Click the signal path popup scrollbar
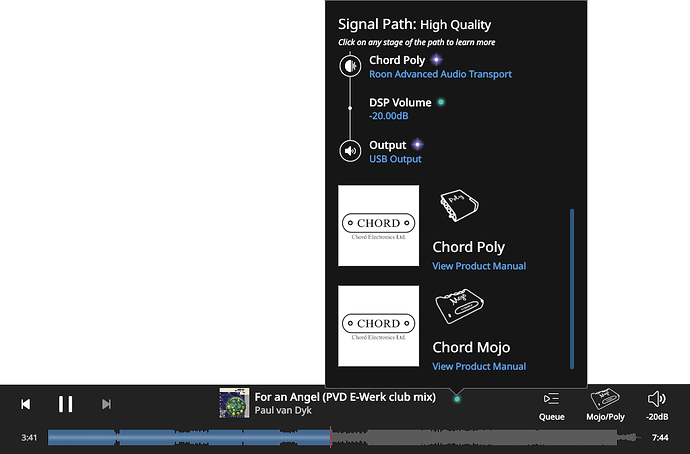 click(x=572, y=289)
